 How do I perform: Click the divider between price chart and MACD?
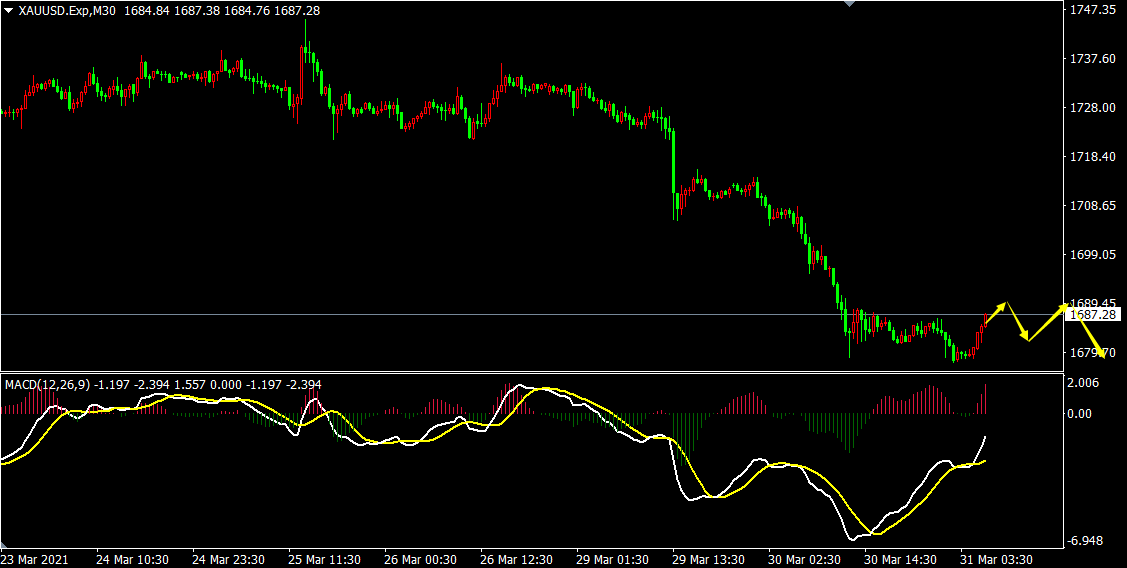coord(530,372)
